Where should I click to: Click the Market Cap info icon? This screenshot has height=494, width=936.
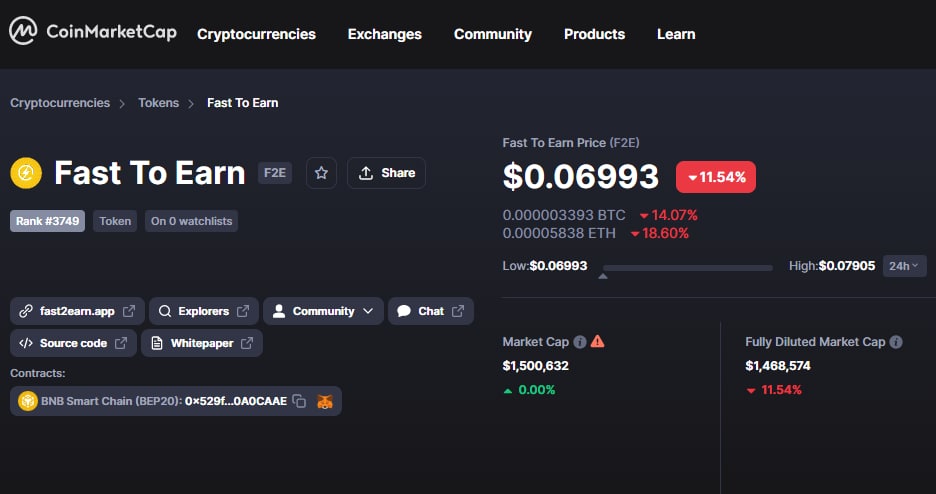580,342
